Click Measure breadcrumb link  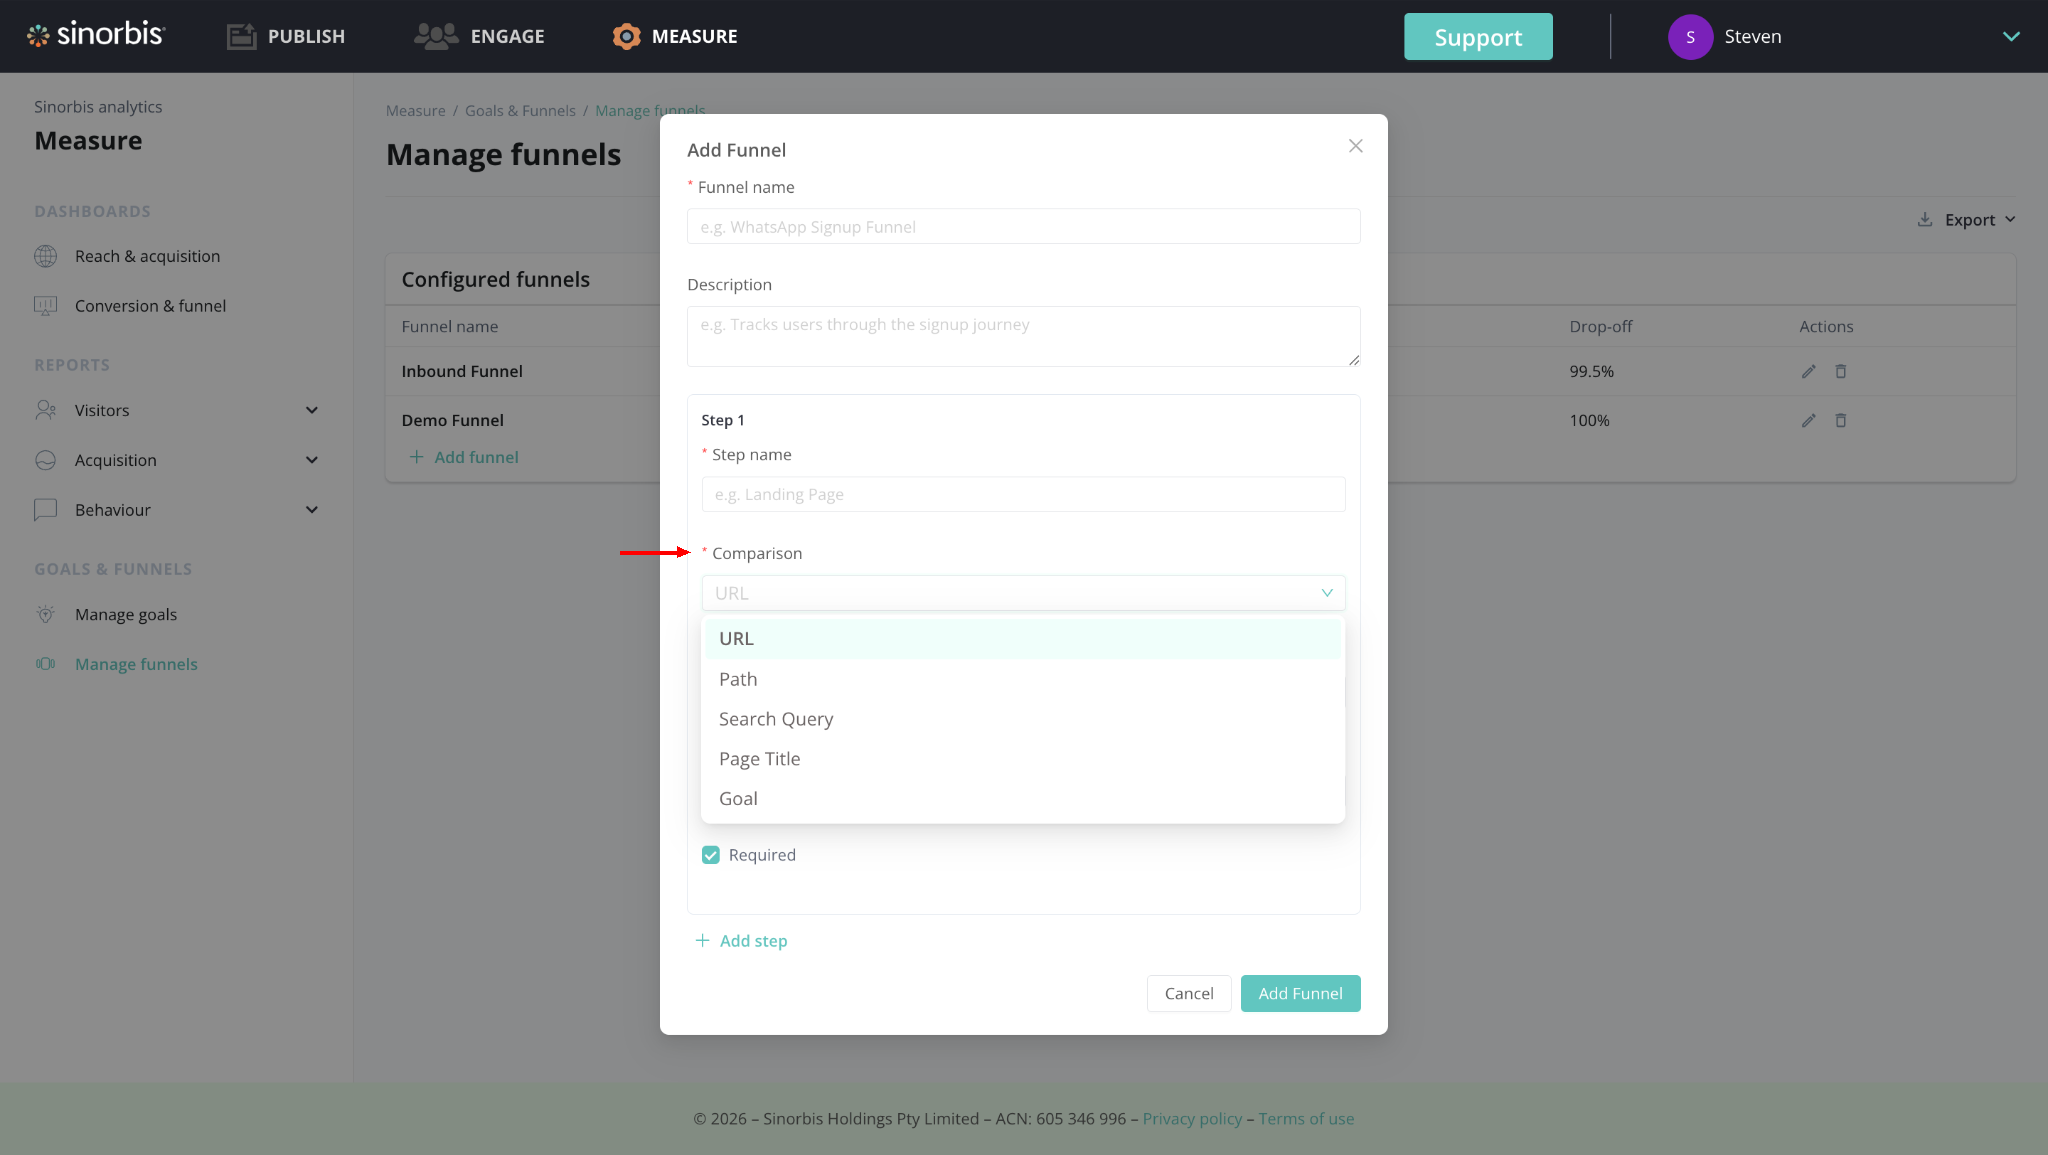pos(416,111)
